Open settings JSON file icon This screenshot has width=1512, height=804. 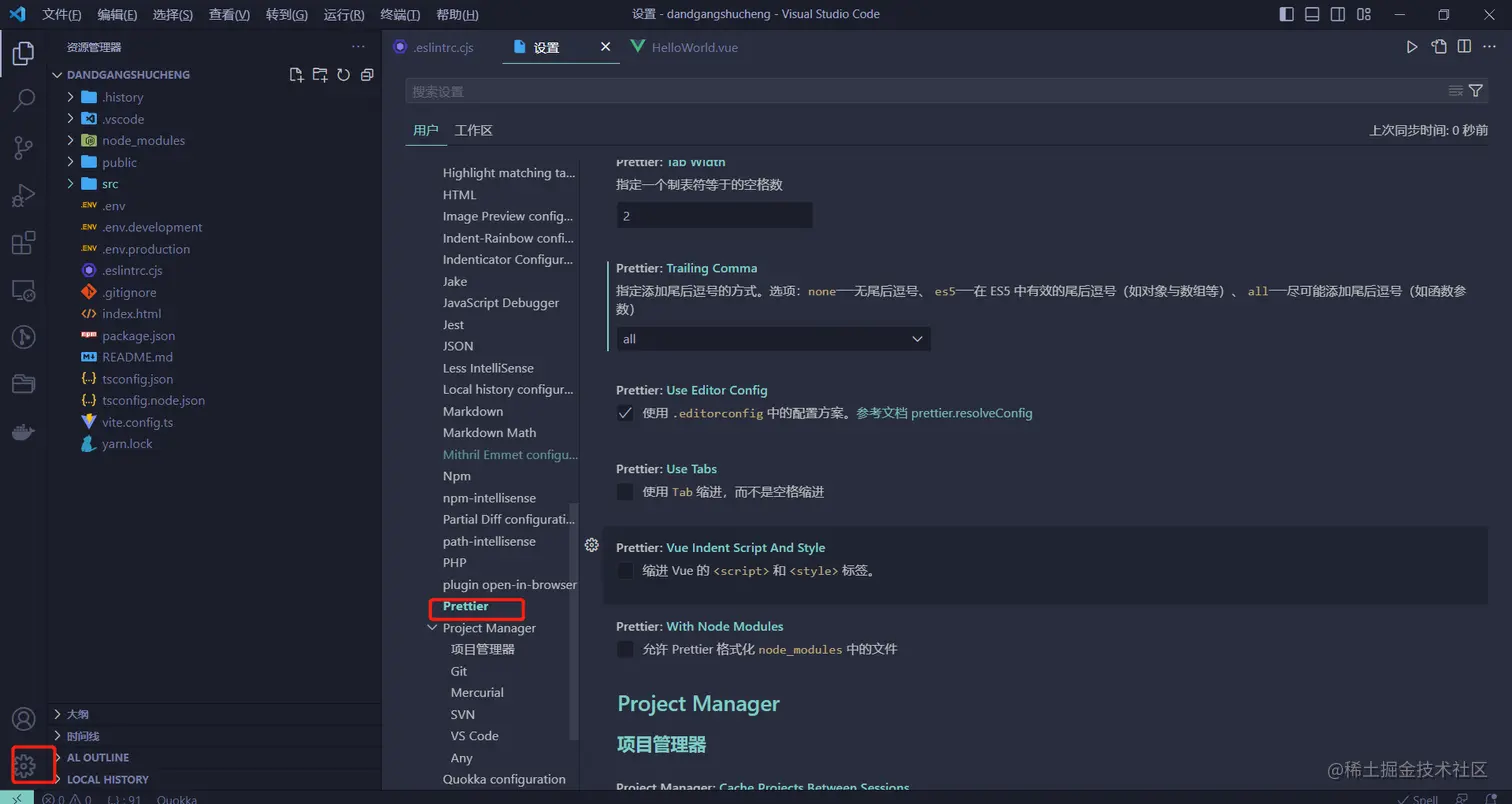point(1438,47)
